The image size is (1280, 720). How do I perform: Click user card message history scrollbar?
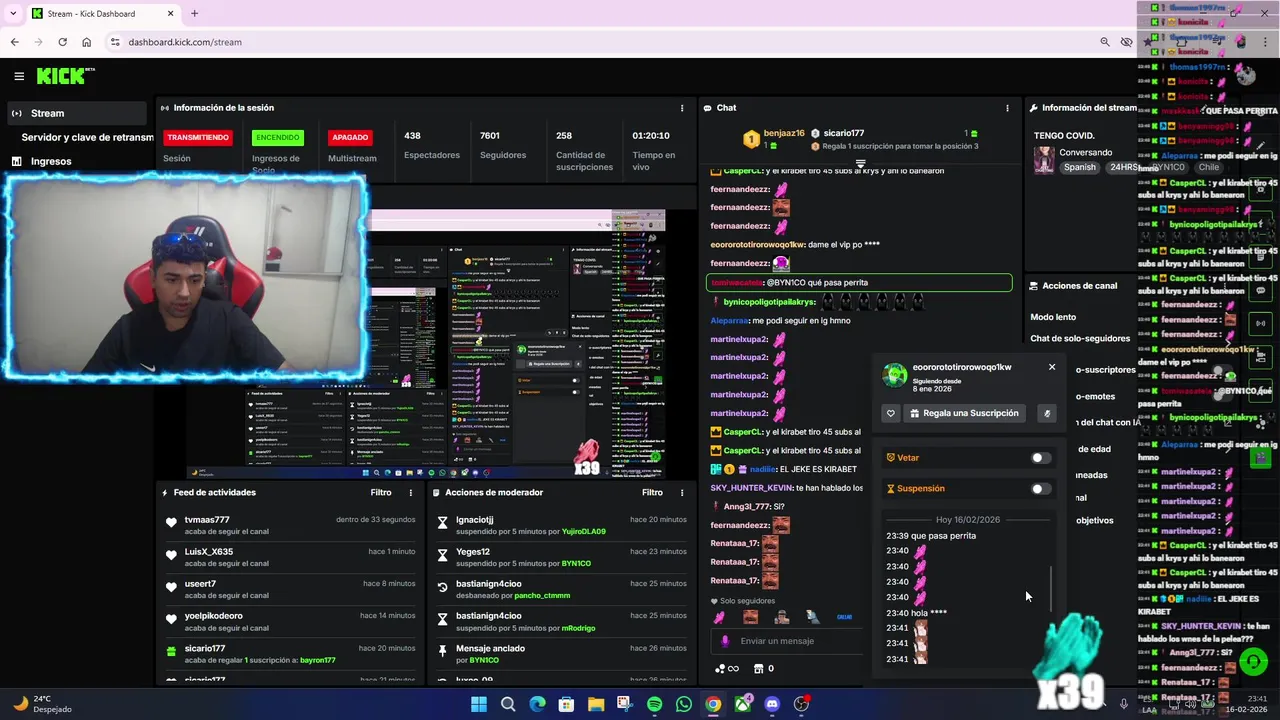click(1051, 591)
